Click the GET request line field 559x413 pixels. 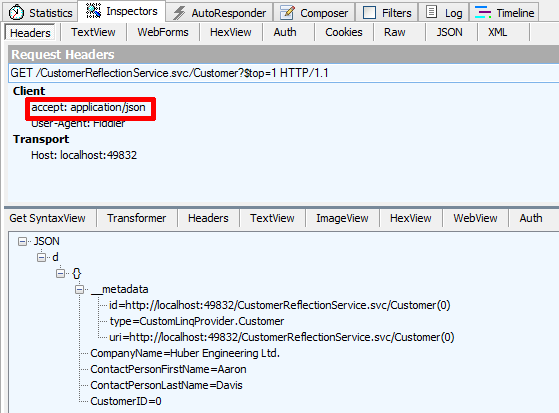click(284, 73)
